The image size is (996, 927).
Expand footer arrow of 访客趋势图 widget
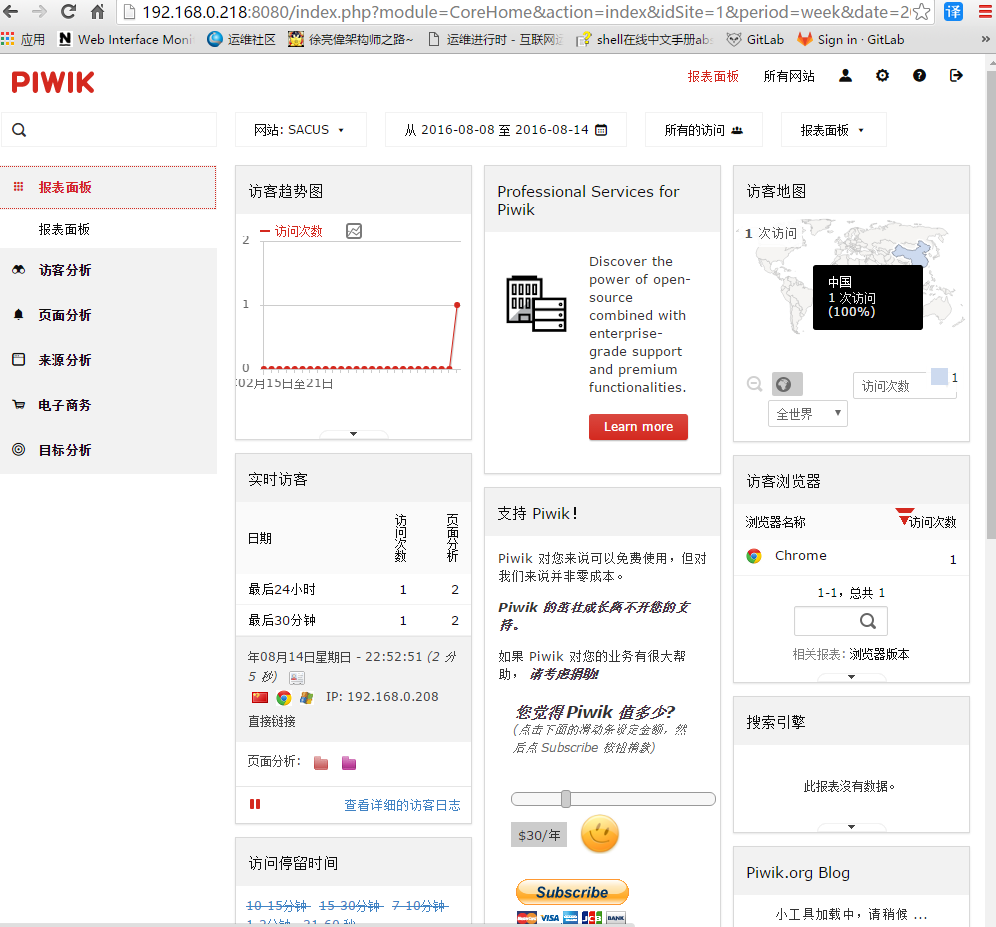(353, 434)
